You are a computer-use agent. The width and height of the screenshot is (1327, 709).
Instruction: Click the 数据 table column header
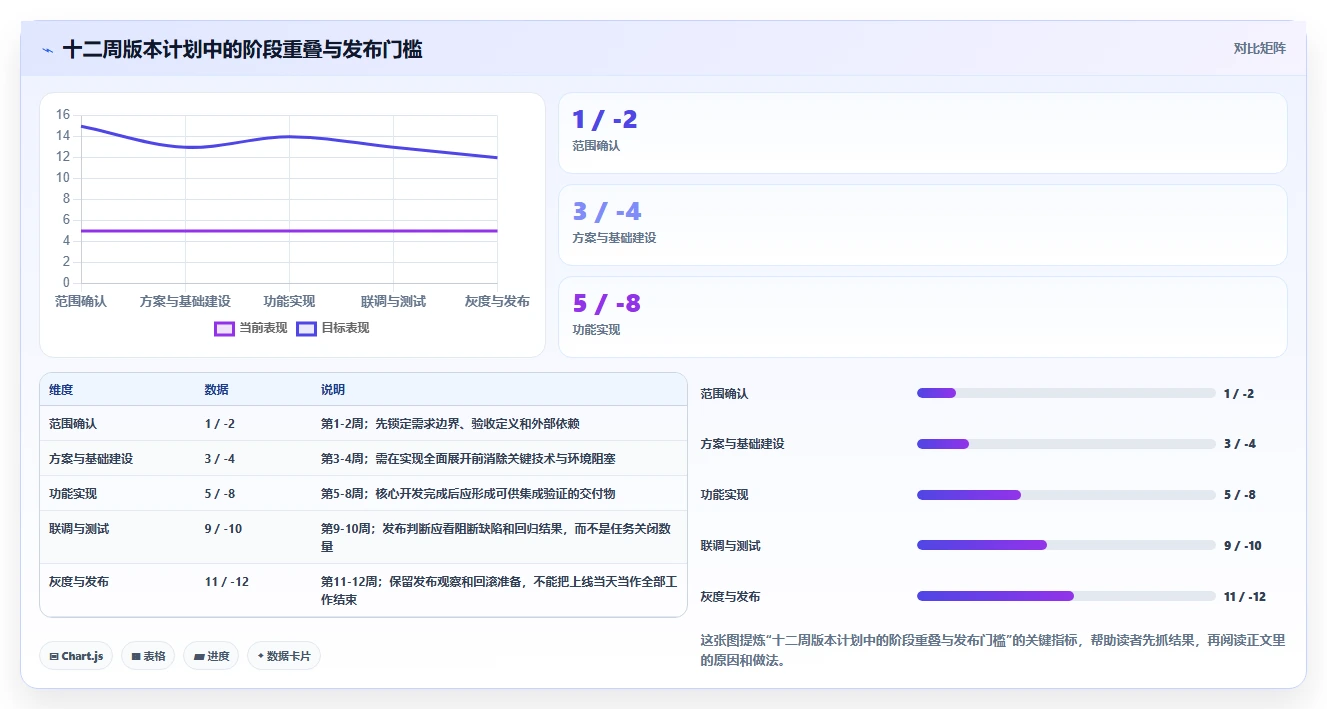click(x=217, y=390)
